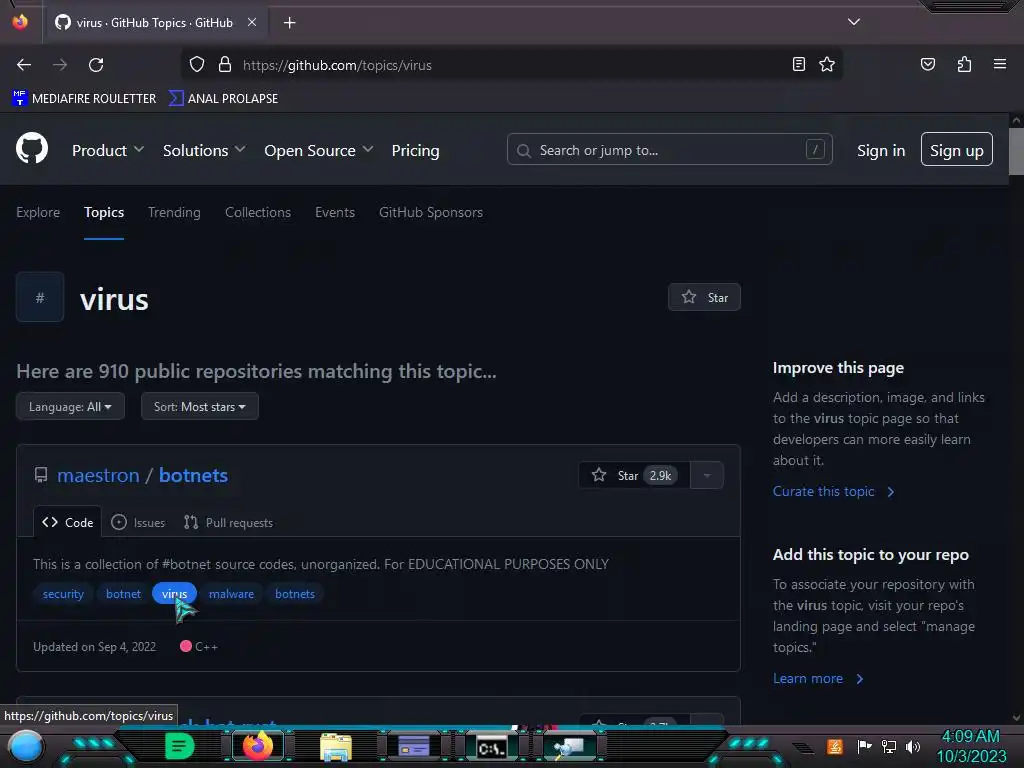Click Learn more link
This screenshot has height=768, width=1024.
point(818,679)
